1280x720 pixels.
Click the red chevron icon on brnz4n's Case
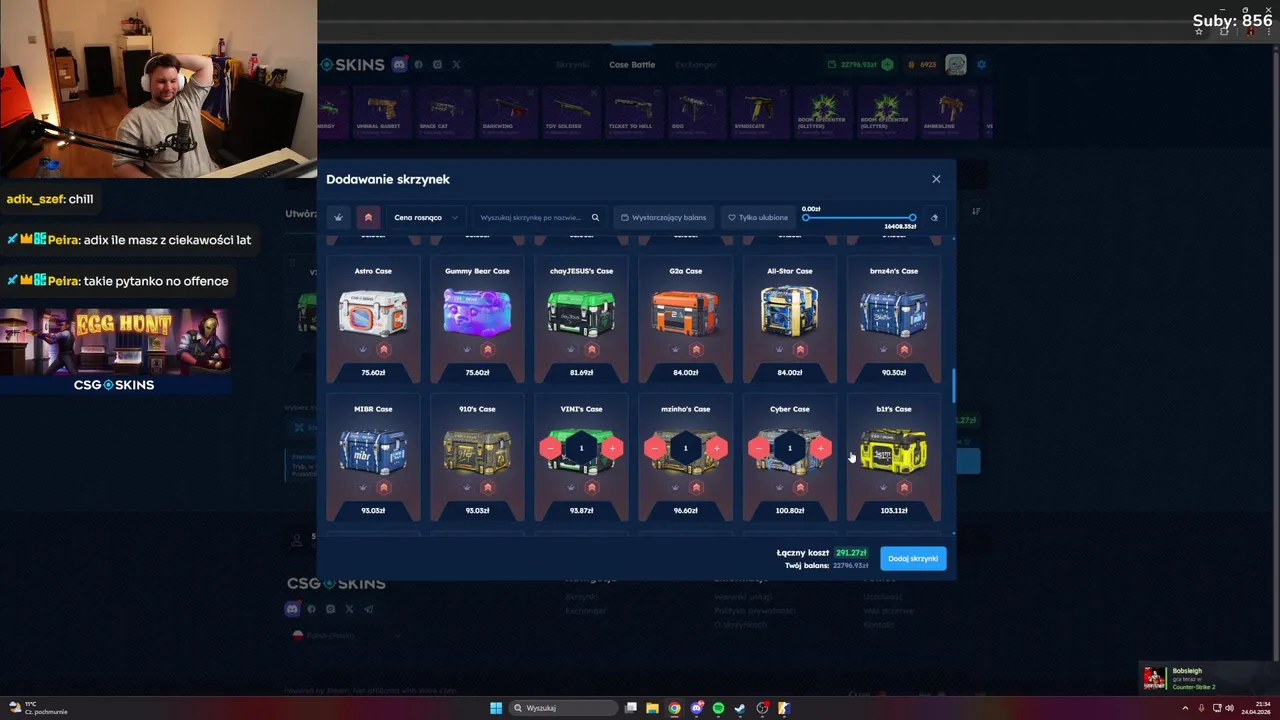(x=904, y=349)
